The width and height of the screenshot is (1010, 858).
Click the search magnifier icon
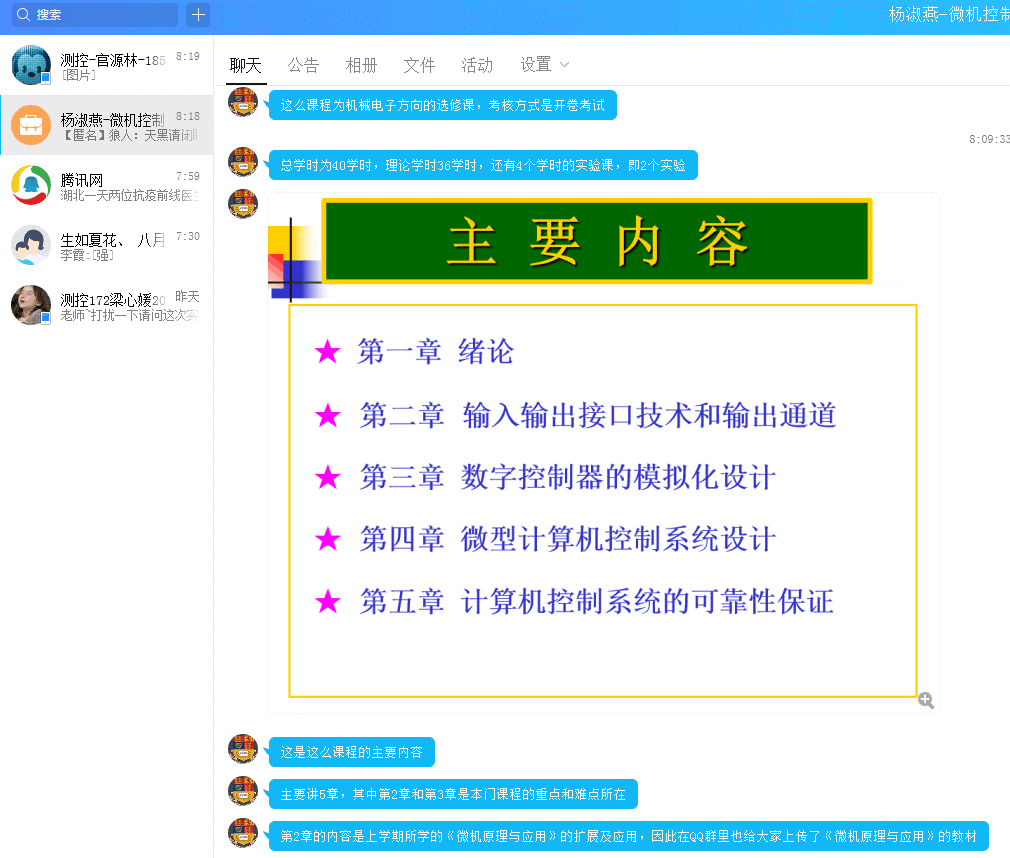[x=22, y=15]
